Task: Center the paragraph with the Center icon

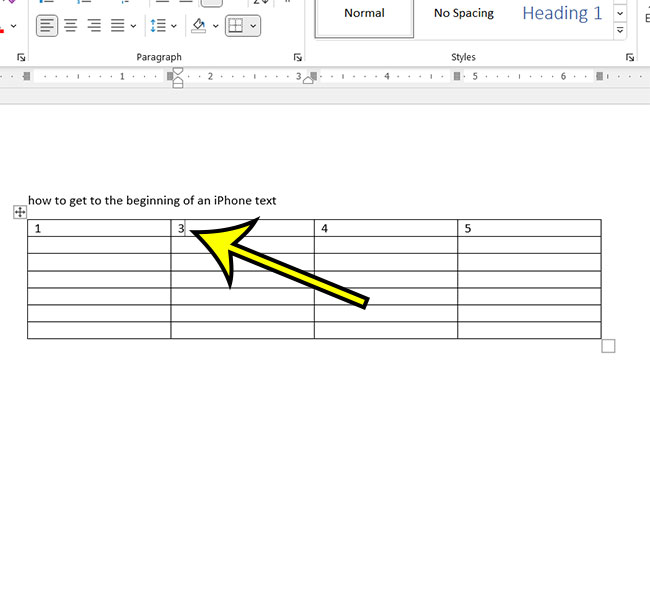Action: tap(70, 26)
